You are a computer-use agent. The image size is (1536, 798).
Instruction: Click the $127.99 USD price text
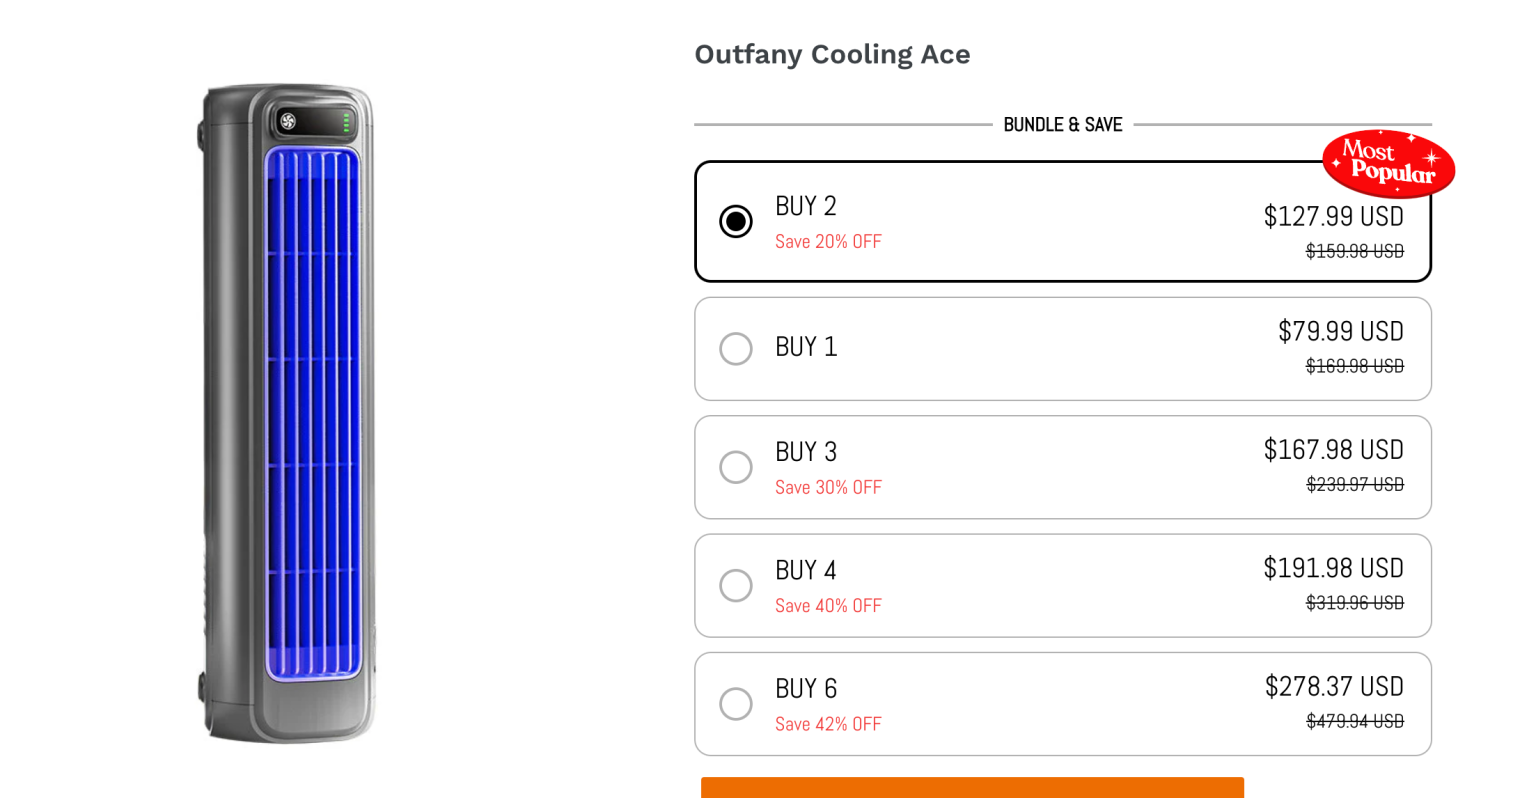click(x=1333, y=216)
